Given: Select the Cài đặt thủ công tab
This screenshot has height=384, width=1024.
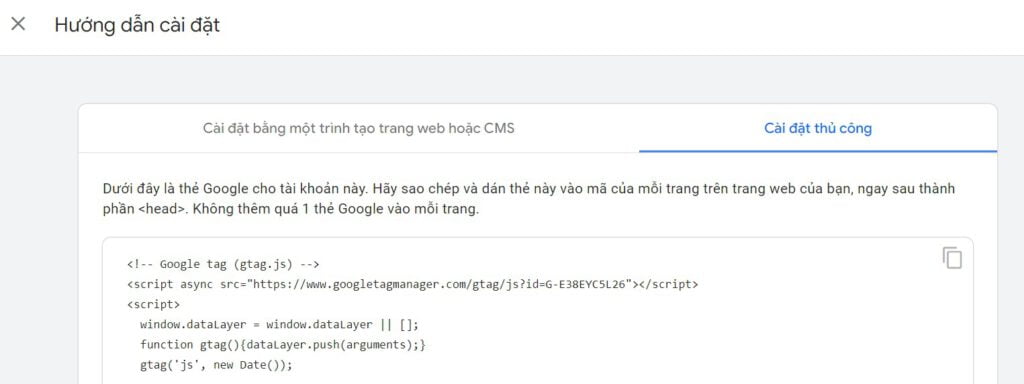Looking at the screenshot, I should pos(818,128).
